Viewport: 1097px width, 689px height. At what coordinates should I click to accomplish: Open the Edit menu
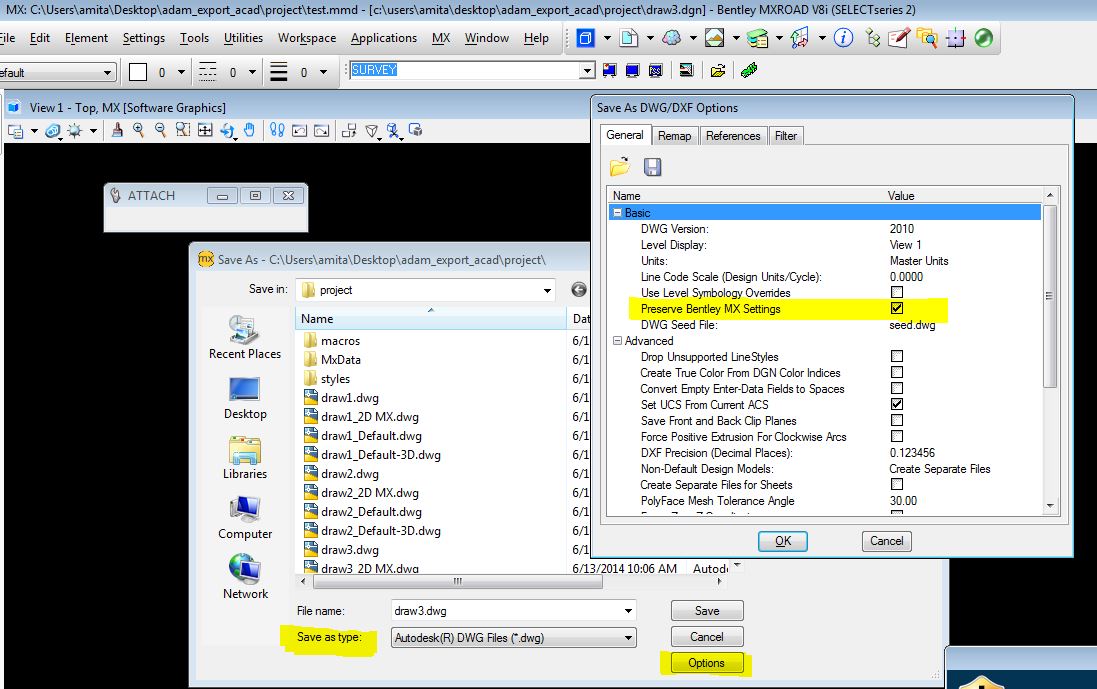coord(40,38)
